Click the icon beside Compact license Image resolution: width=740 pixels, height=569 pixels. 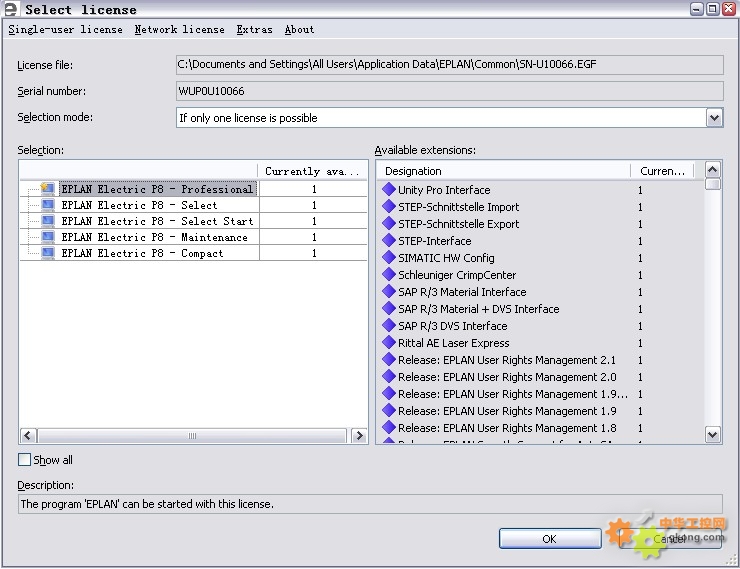point(48,253)
